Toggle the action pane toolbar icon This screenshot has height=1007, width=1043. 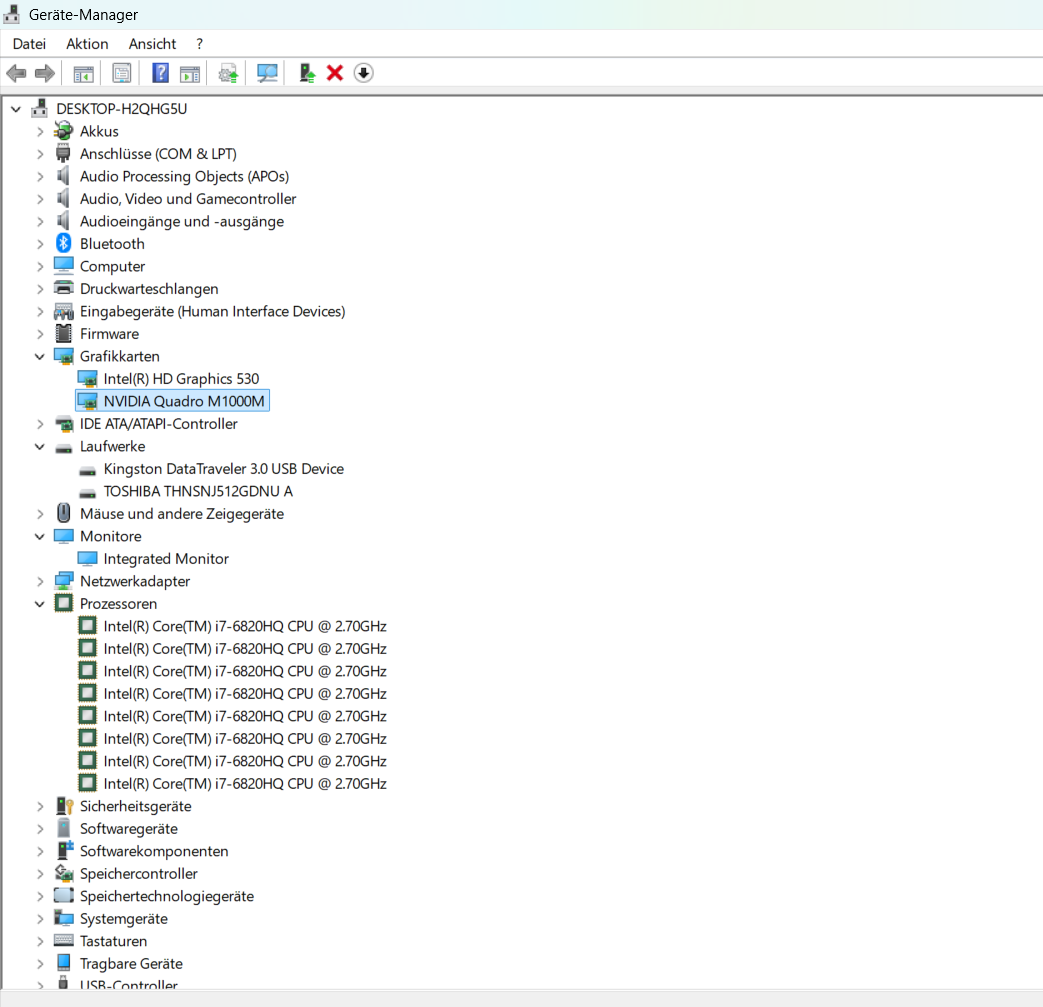(190, 73)
